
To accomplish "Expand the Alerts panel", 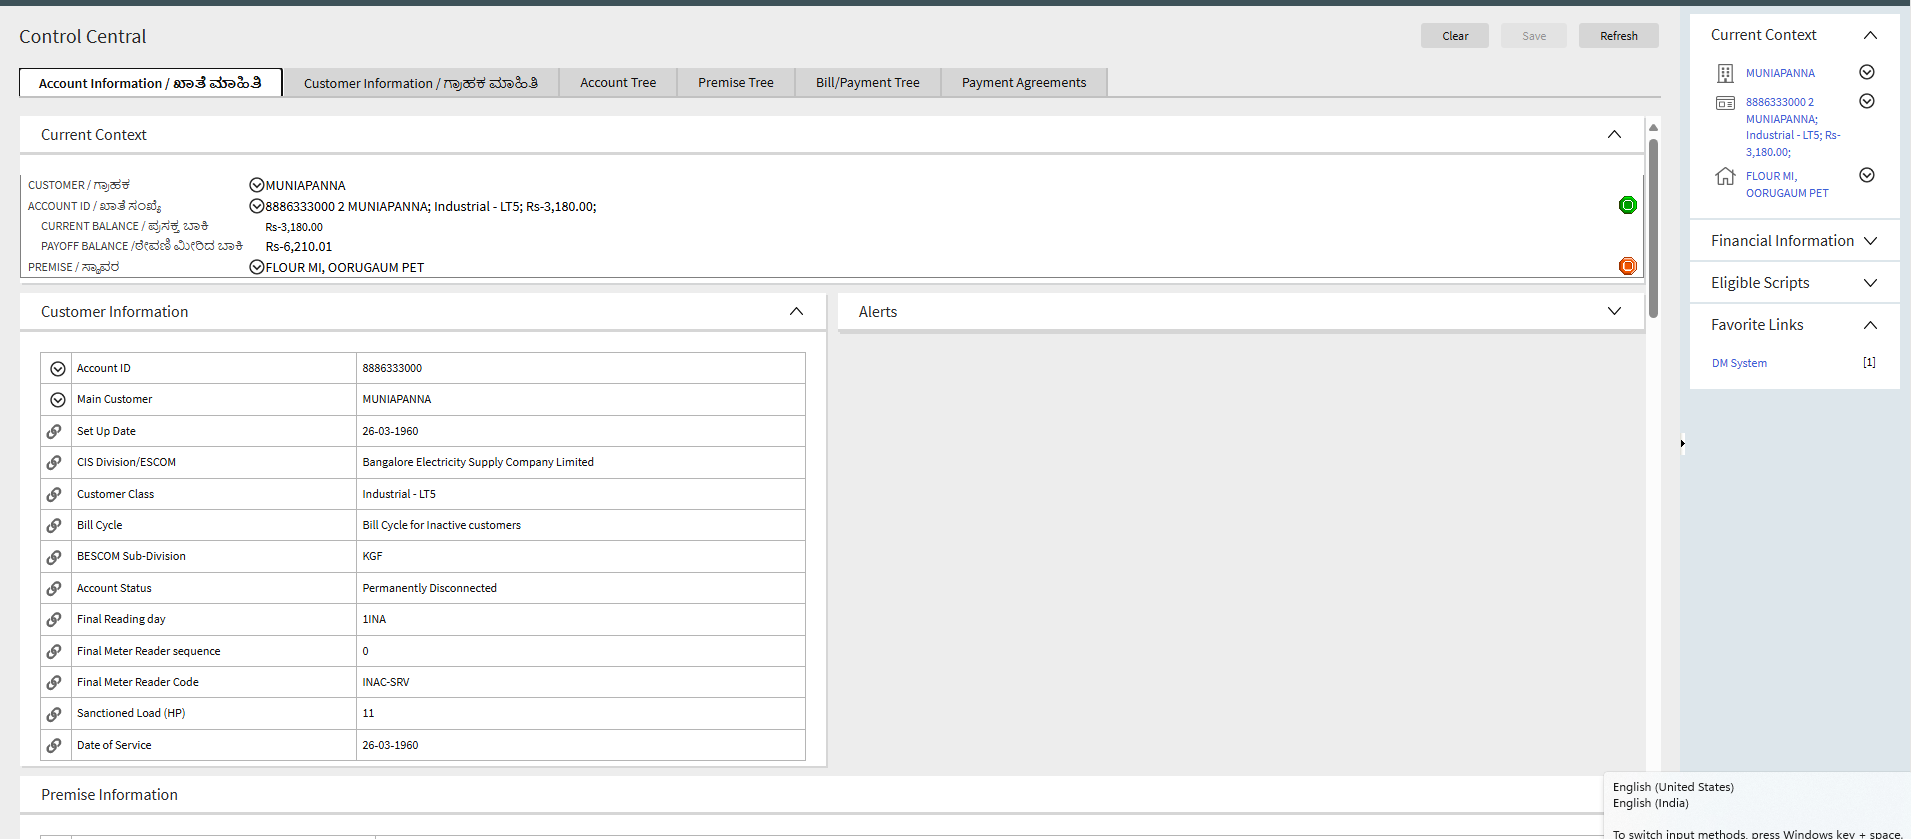I will 1614,311.
